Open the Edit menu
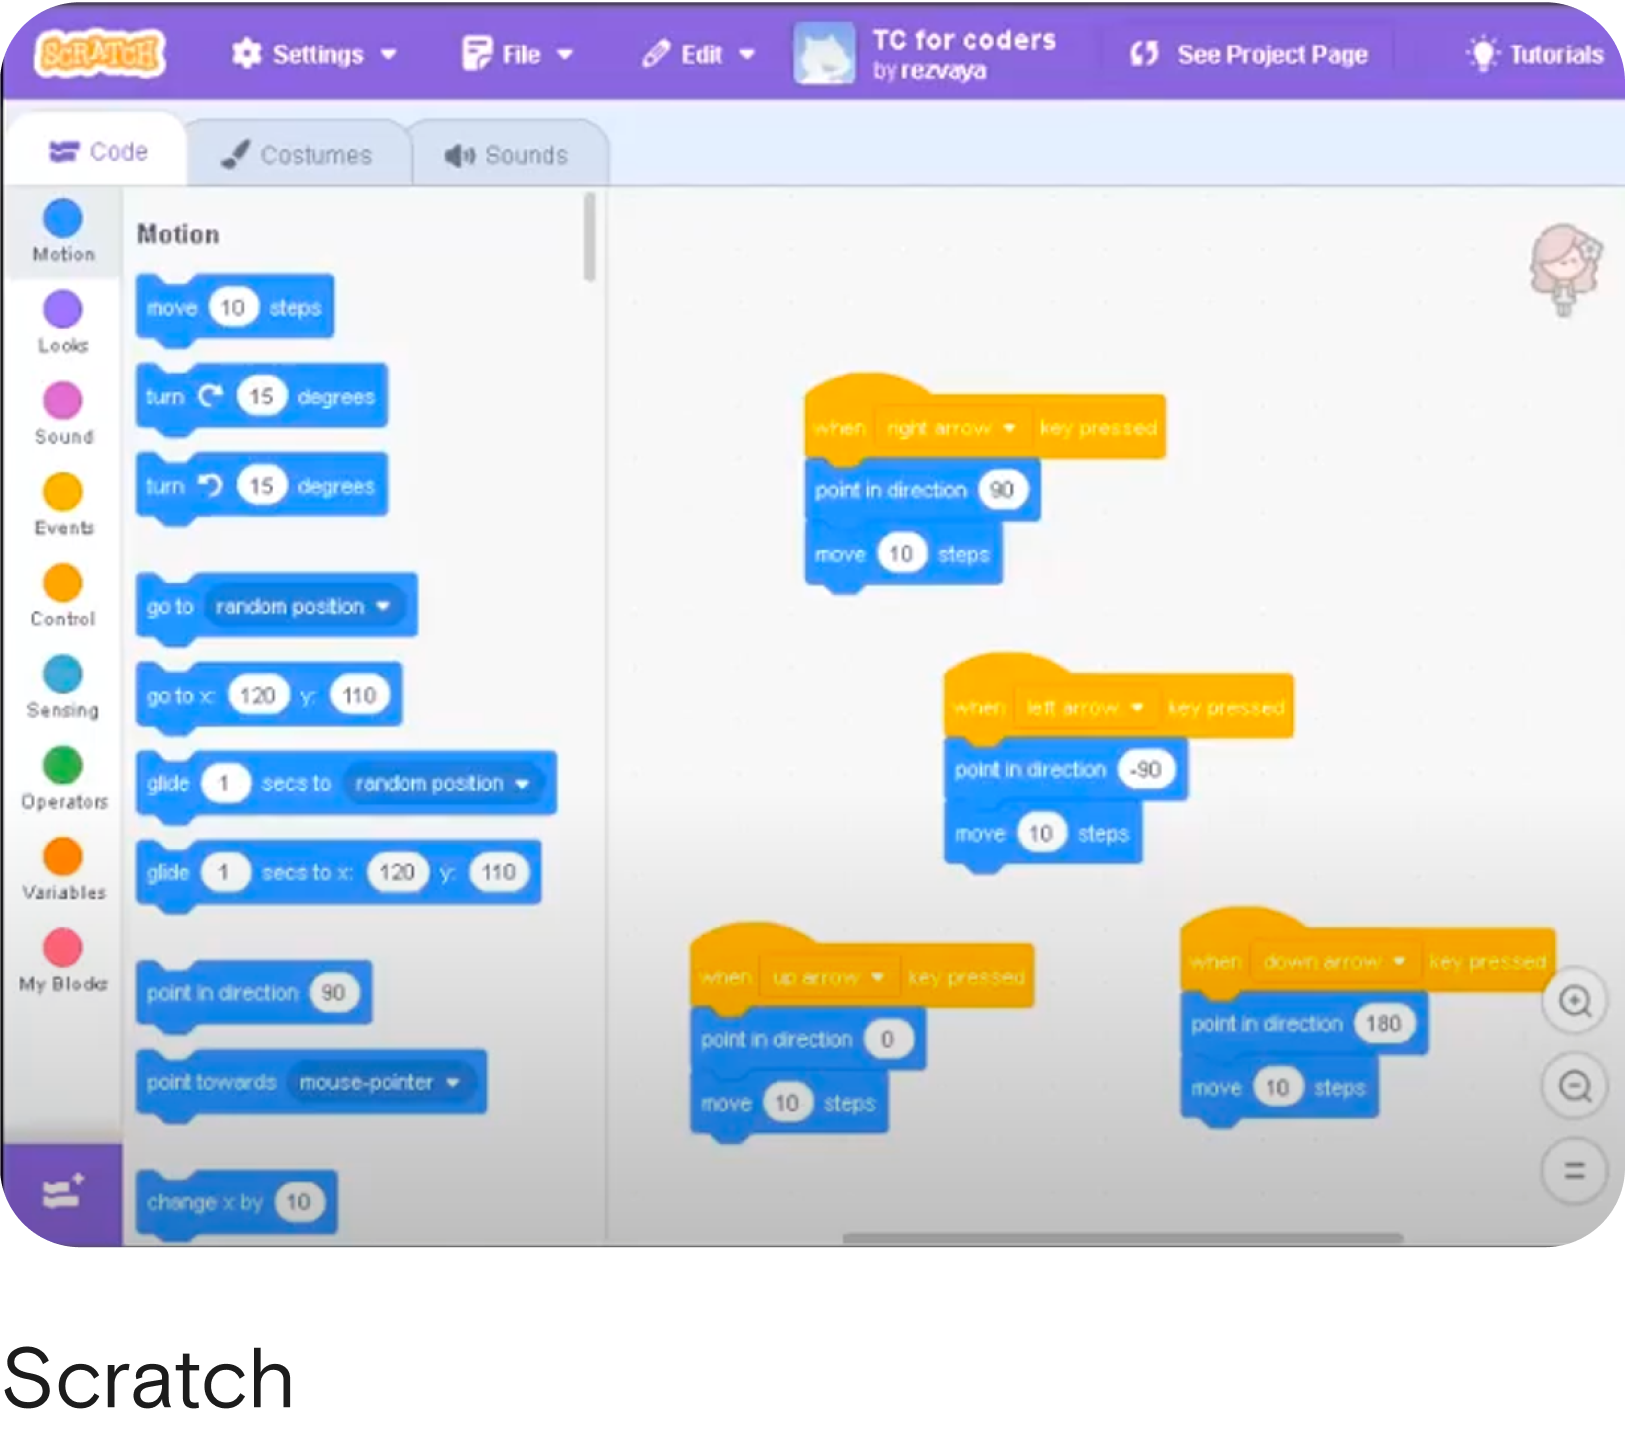This screenshot has height=1431, width=1625. pyautogui.click(x=698, y=54)
